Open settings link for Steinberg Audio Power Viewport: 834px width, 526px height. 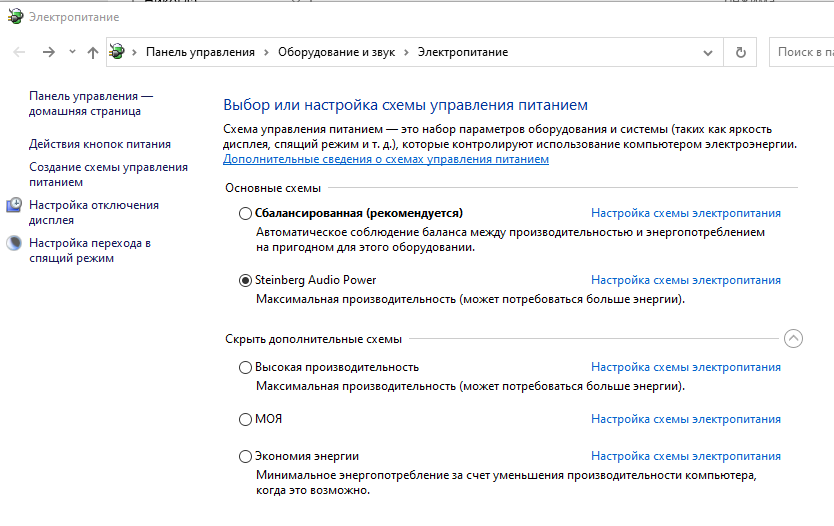[685, 280]
